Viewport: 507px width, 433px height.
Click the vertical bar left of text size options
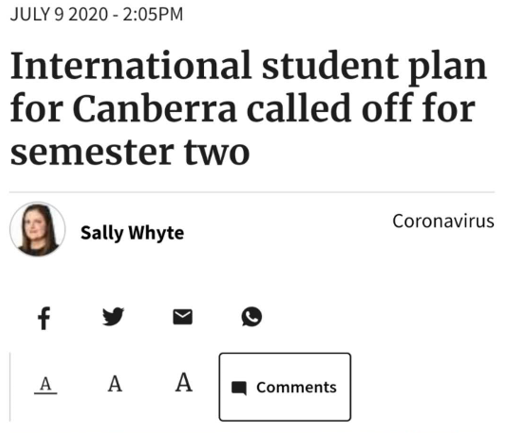(10, 387)
